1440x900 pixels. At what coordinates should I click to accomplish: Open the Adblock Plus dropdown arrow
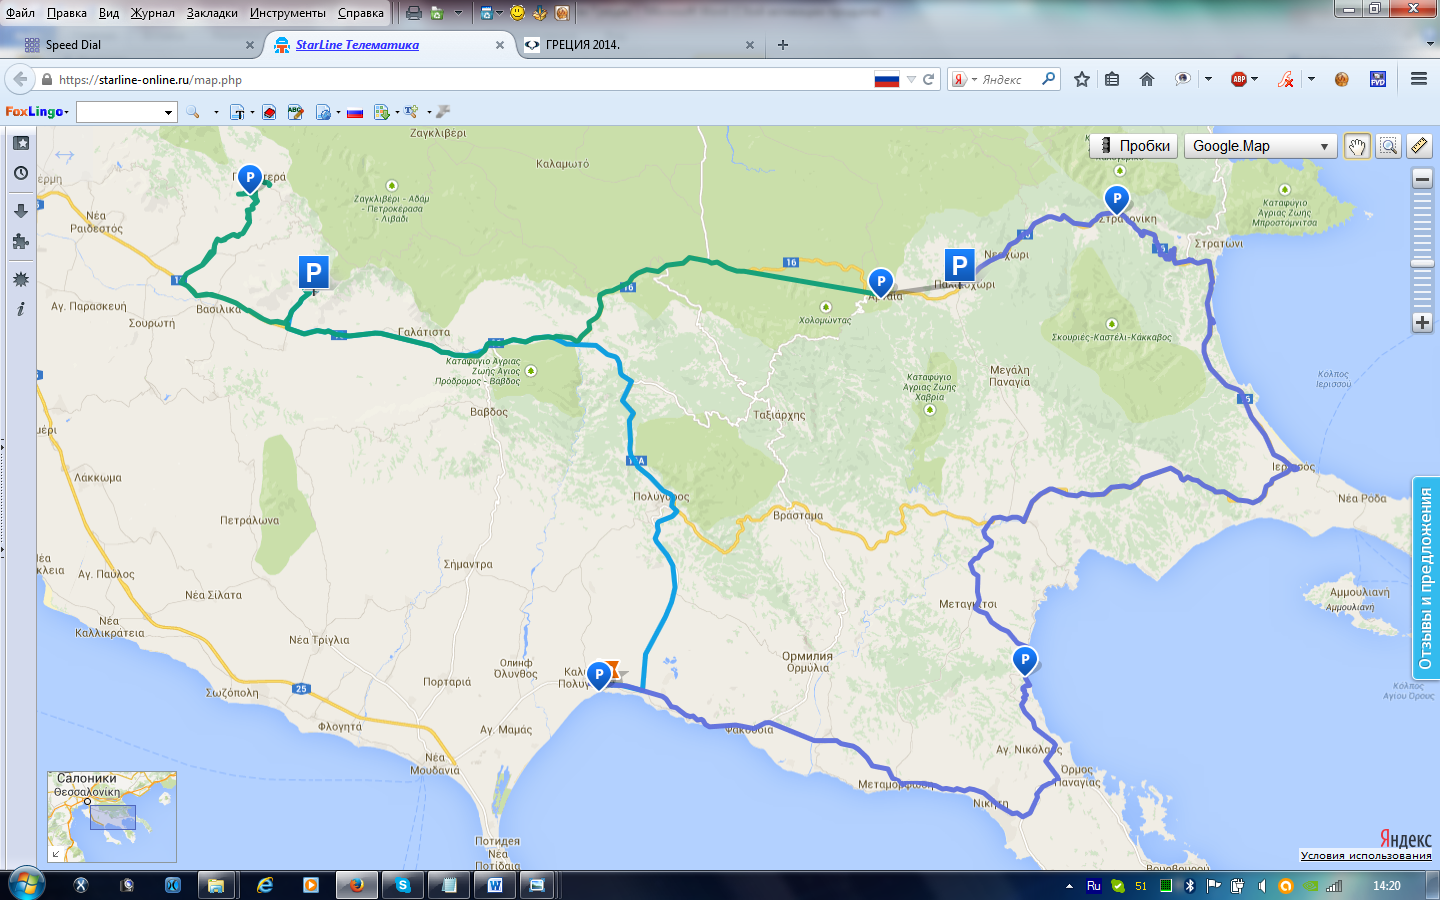click(x=1254, y=79)
